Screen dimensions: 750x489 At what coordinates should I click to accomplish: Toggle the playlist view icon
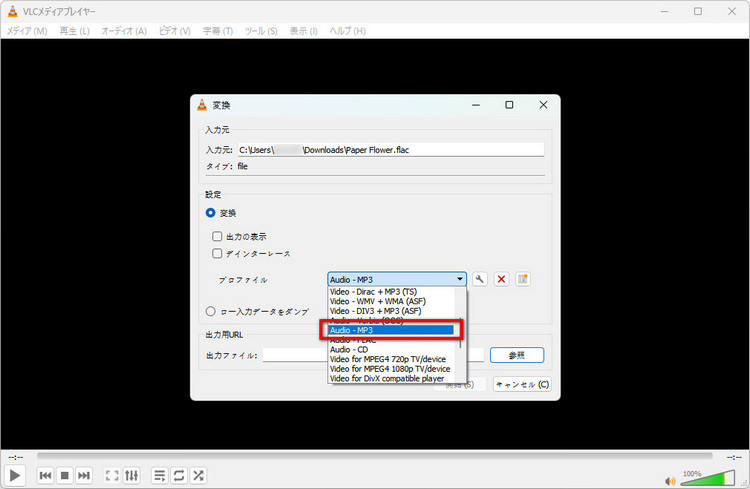click(159, 475)
